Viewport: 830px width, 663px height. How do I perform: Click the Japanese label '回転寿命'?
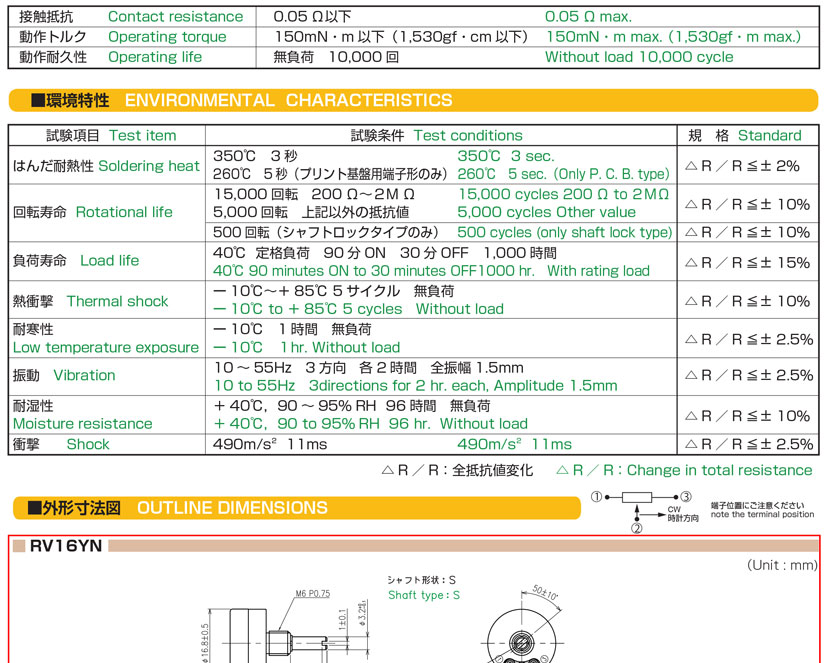[x=40, y=212]
